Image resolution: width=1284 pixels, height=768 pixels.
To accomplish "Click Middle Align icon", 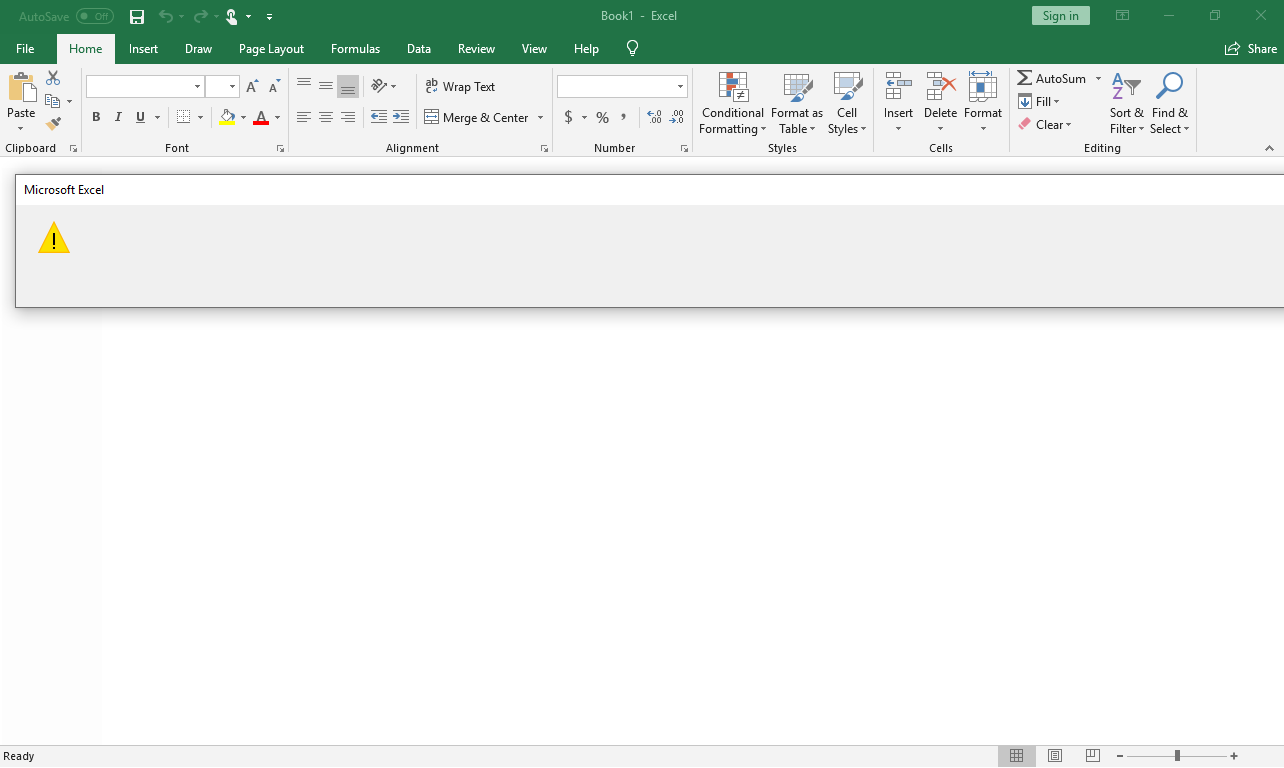I will click(x=326, y=86).
